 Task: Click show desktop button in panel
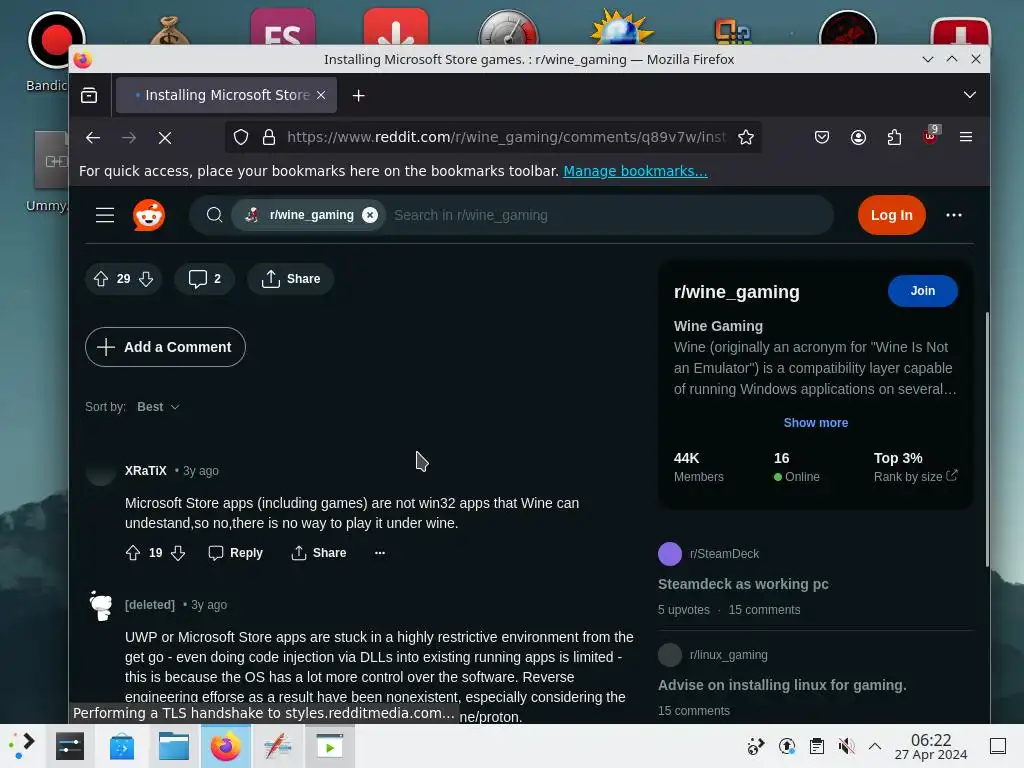click(998, 746)
